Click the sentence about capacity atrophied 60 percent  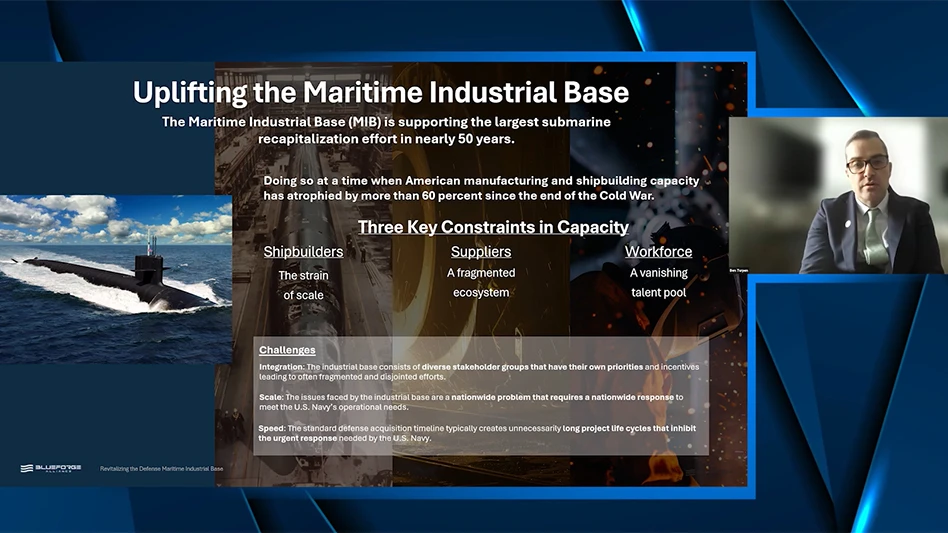click(480, 188)
